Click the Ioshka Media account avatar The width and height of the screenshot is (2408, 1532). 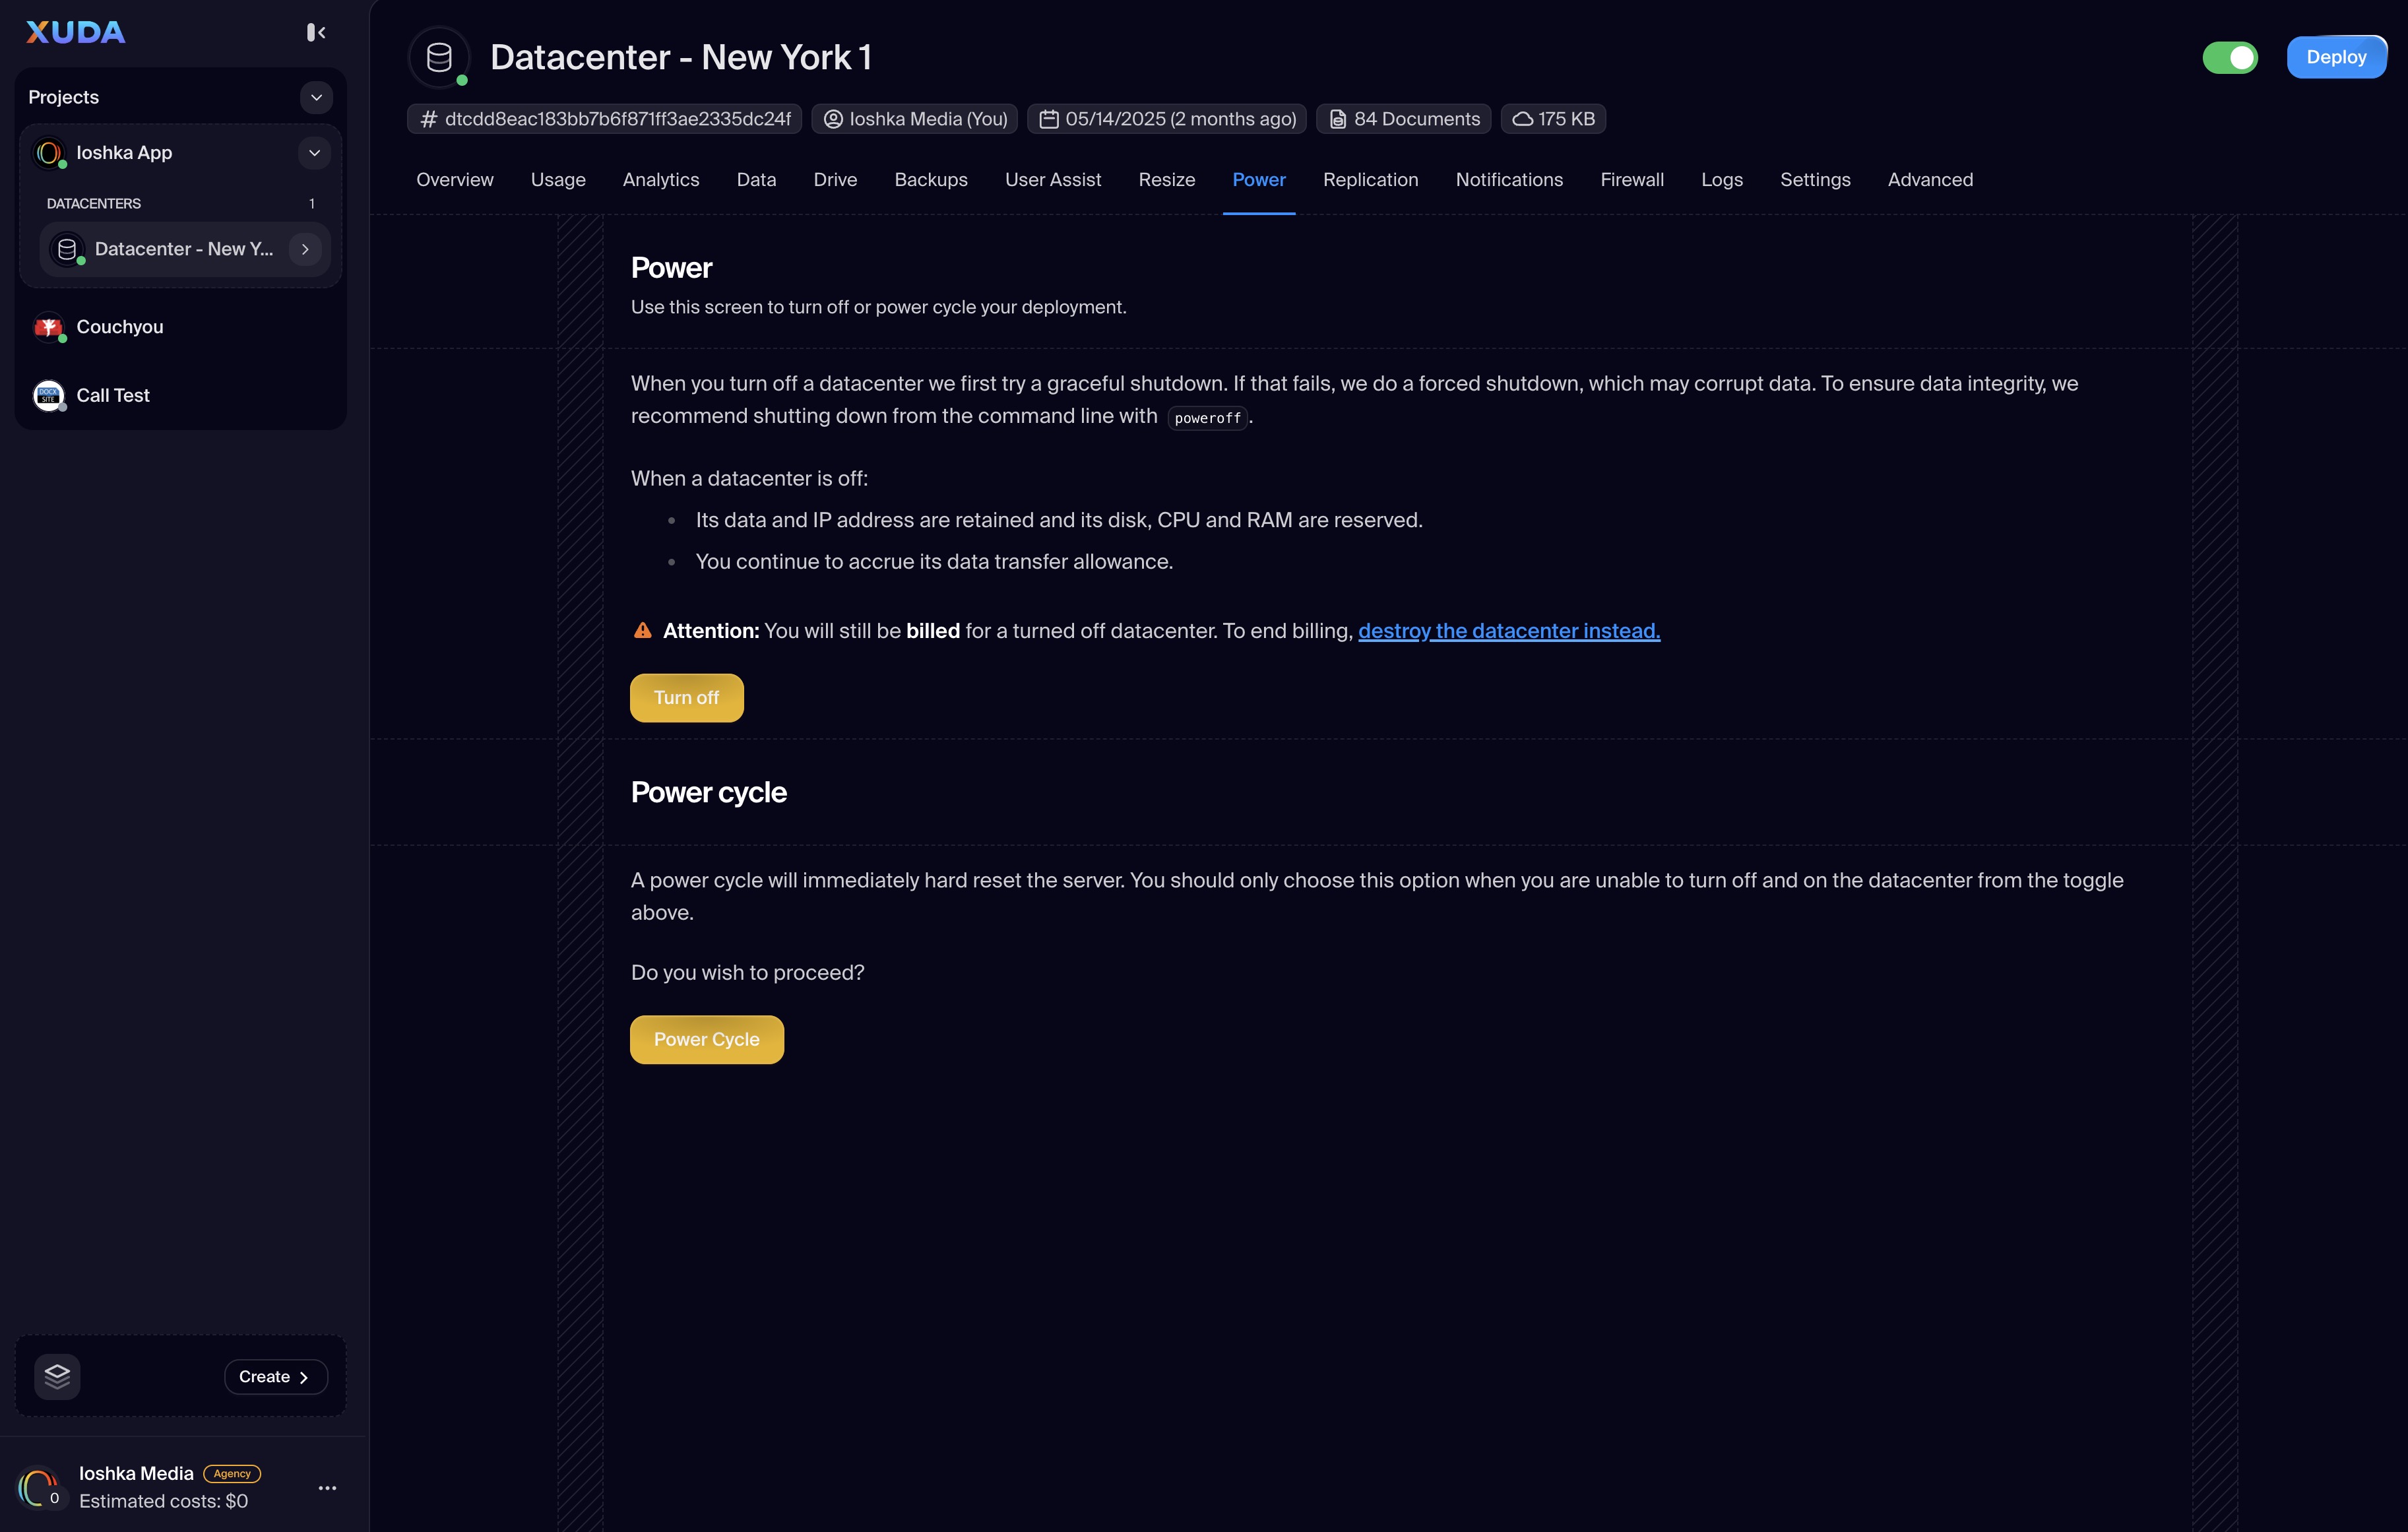(x=39, y=1487)
